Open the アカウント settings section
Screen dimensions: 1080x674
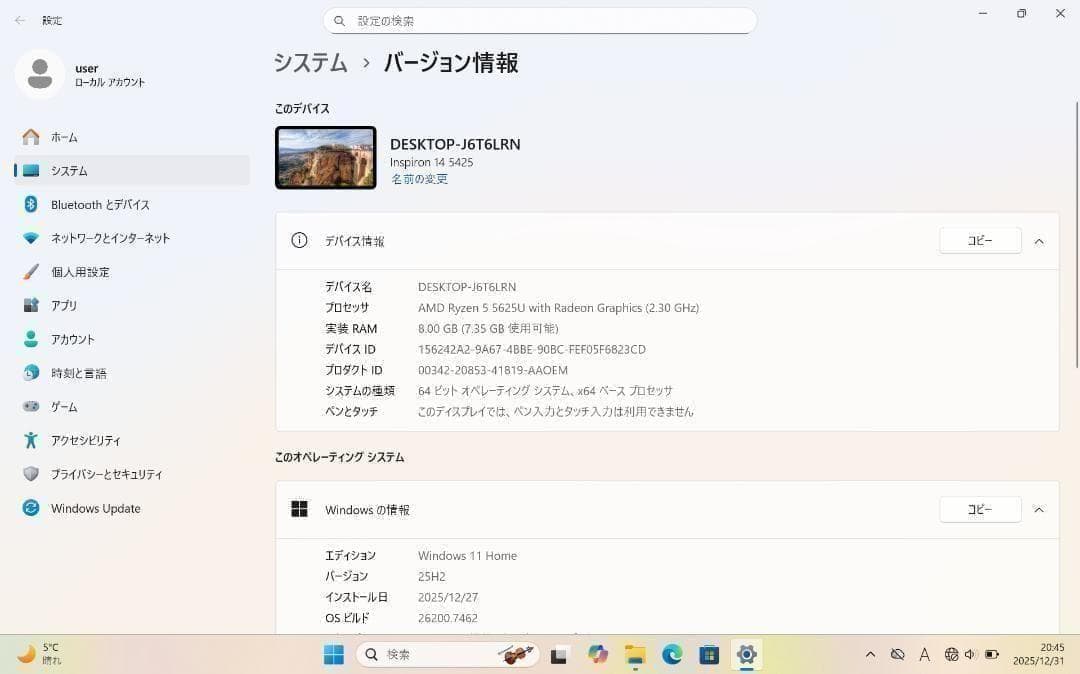click(x=72, y=339)
